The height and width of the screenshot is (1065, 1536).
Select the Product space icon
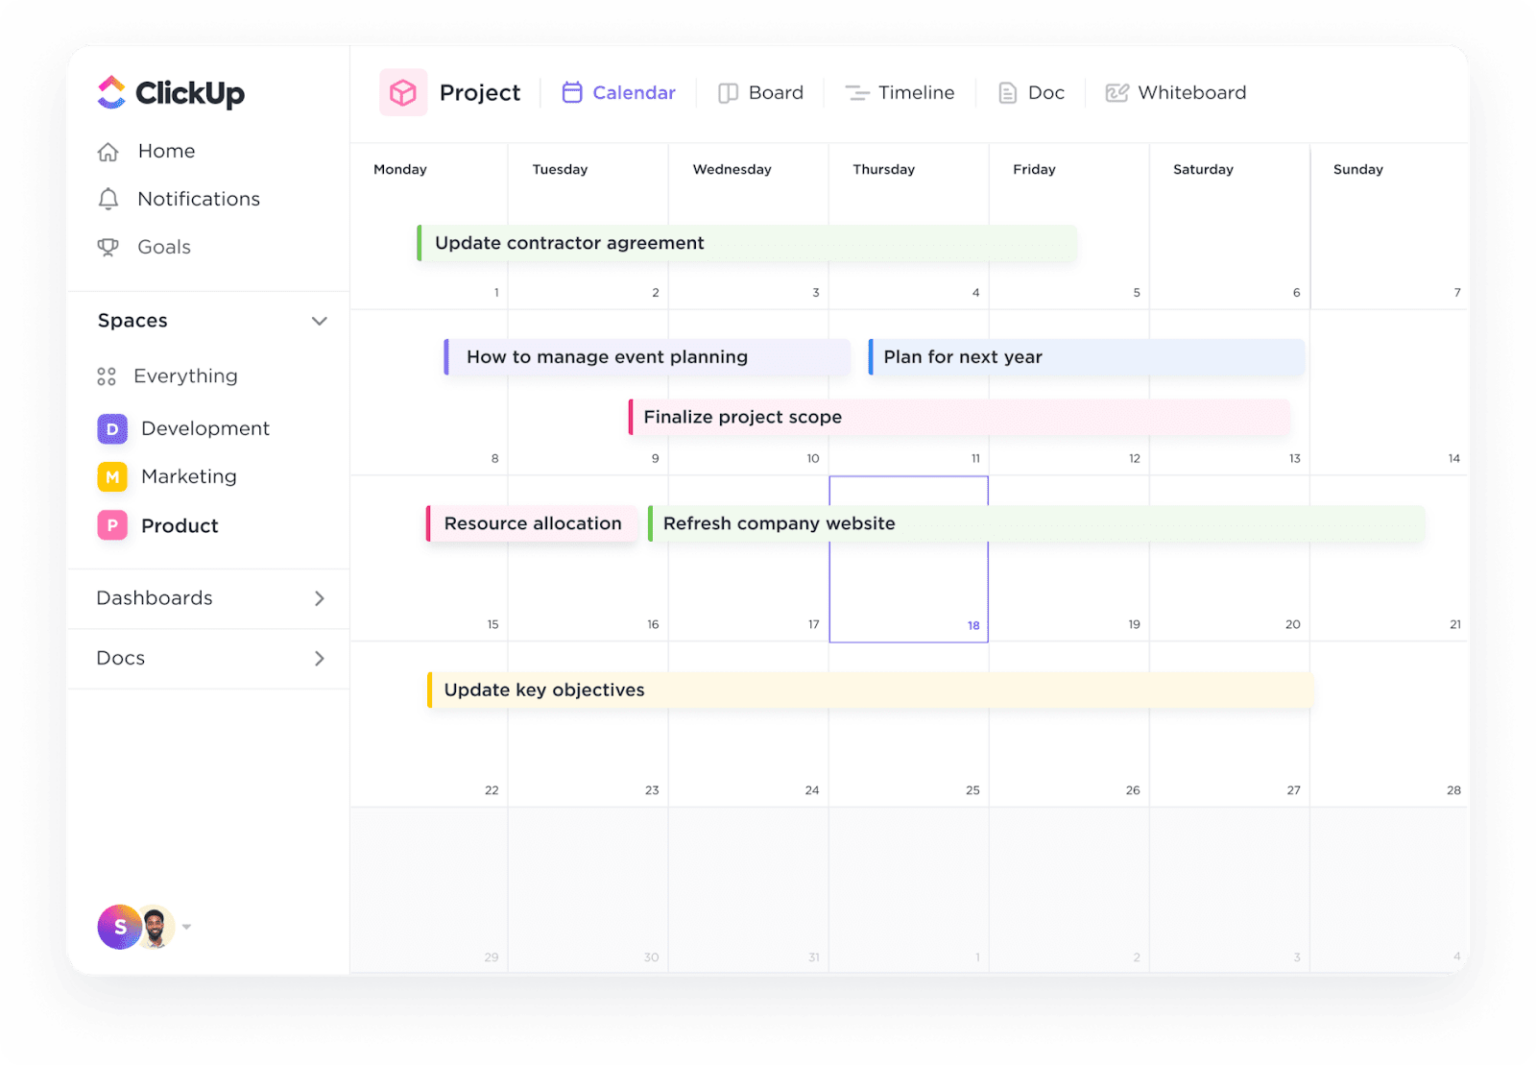point(112,525)
